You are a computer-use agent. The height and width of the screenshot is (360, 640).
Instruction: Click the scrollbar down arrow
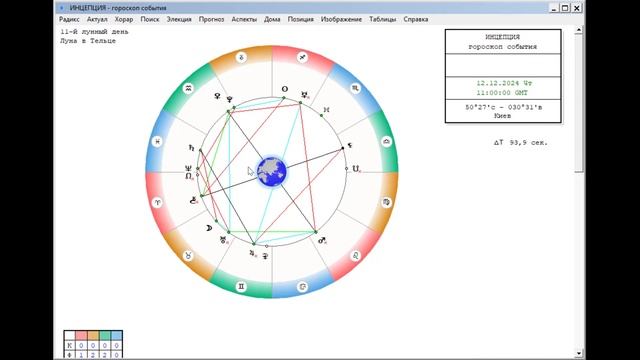(578, 353)
